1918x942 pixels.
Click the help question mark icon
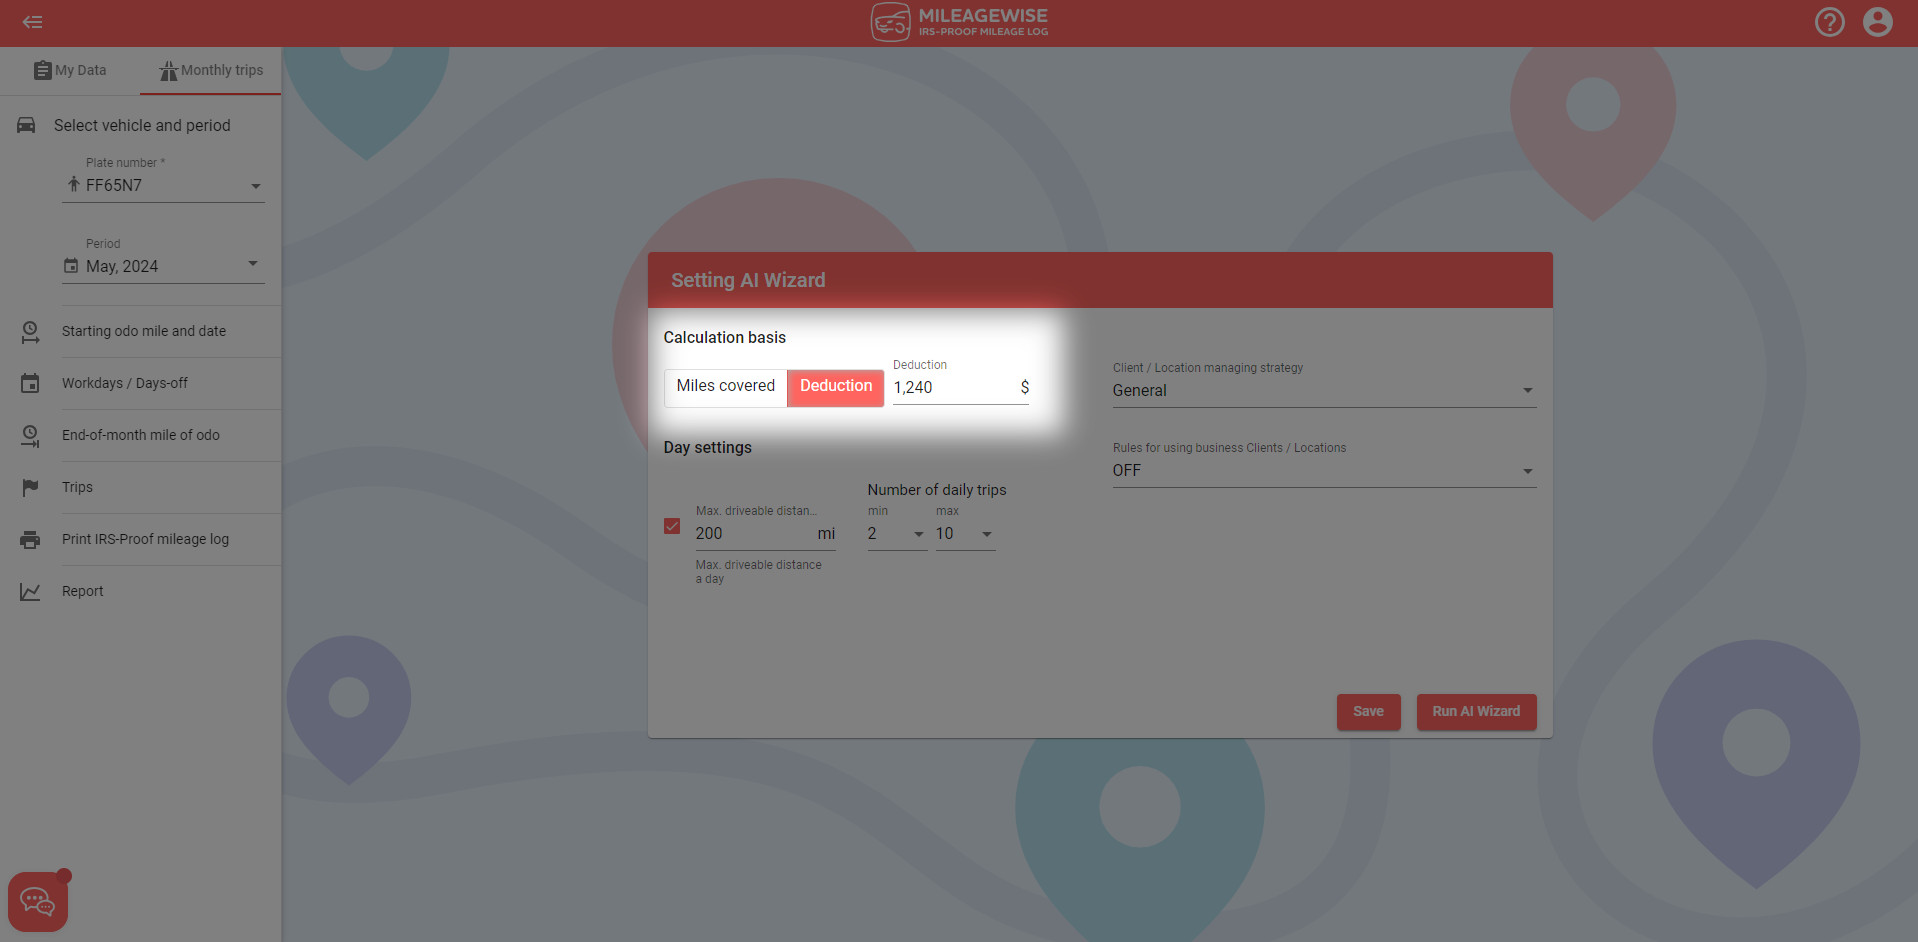(1830, 21)
